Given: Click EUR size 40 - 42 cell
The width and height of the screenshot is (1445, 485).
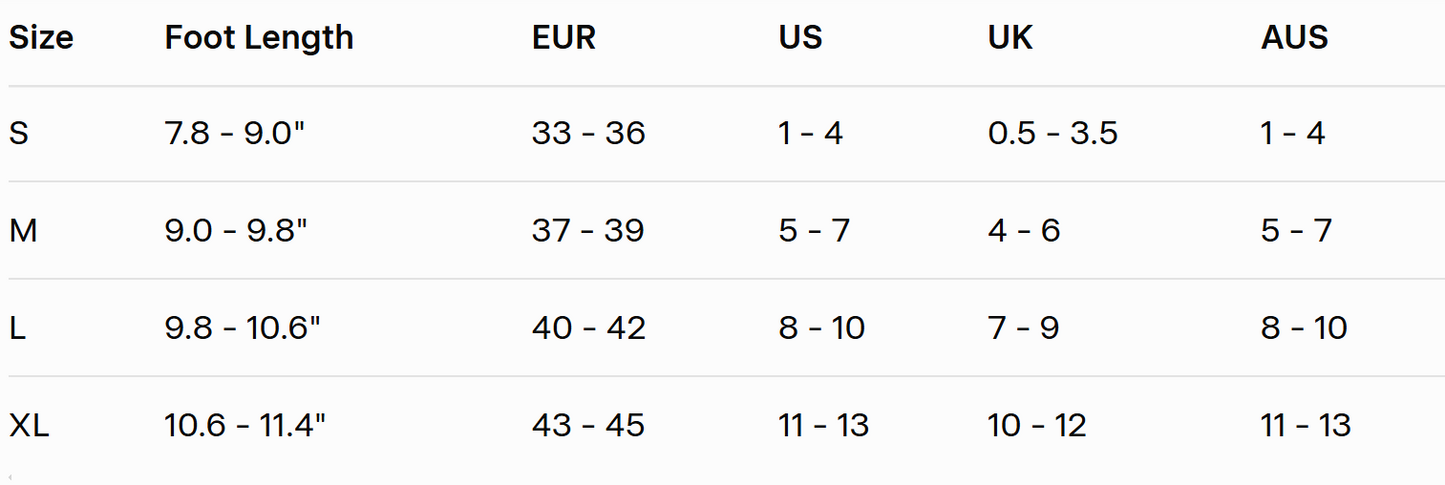Looking at the screenshot, I should tap(588, 328).
